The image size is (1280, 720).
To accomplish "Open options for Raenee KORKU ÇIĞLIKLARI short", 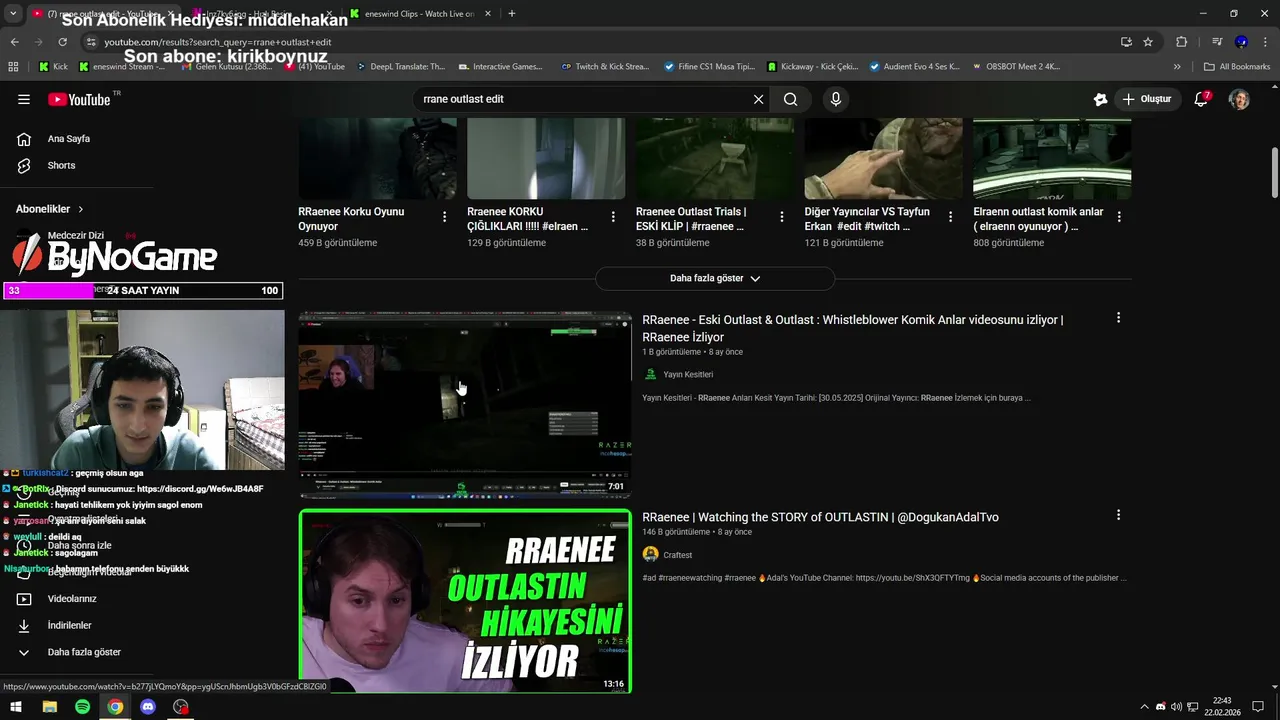I will [x=613, y=217].
